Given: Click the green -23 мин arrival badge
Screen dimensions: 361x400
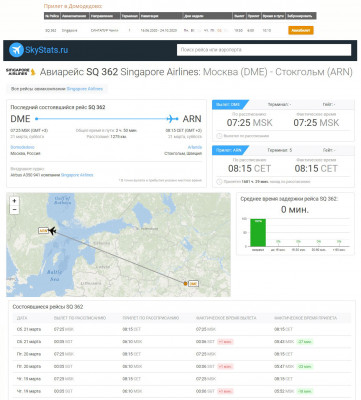Looking at the screenshot, I should coord(305,367).
